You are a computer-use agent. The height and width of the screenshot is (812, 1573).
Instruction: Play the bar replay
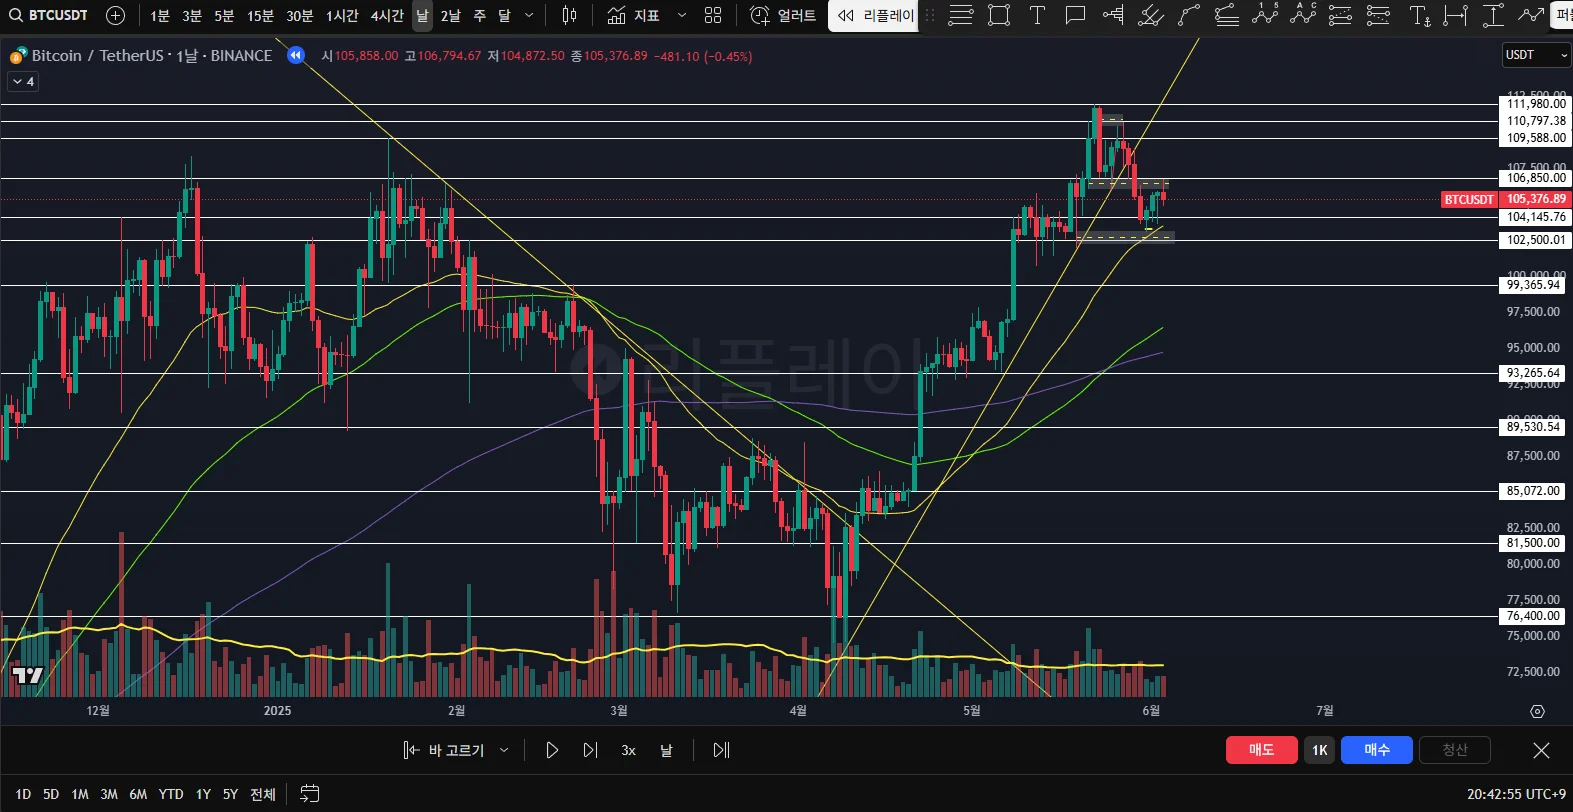coord(551,750)
